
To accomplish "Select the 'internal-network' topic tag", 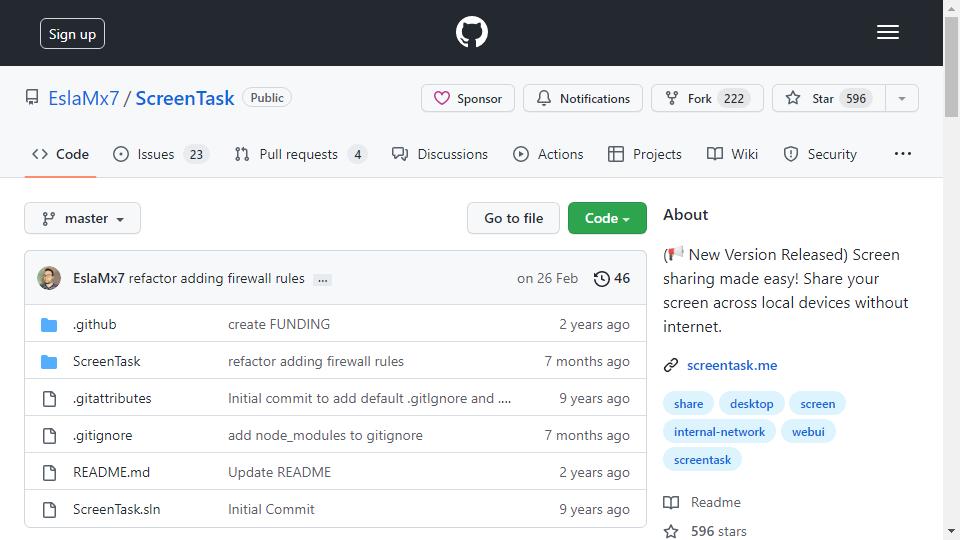I will click(719, 432).
